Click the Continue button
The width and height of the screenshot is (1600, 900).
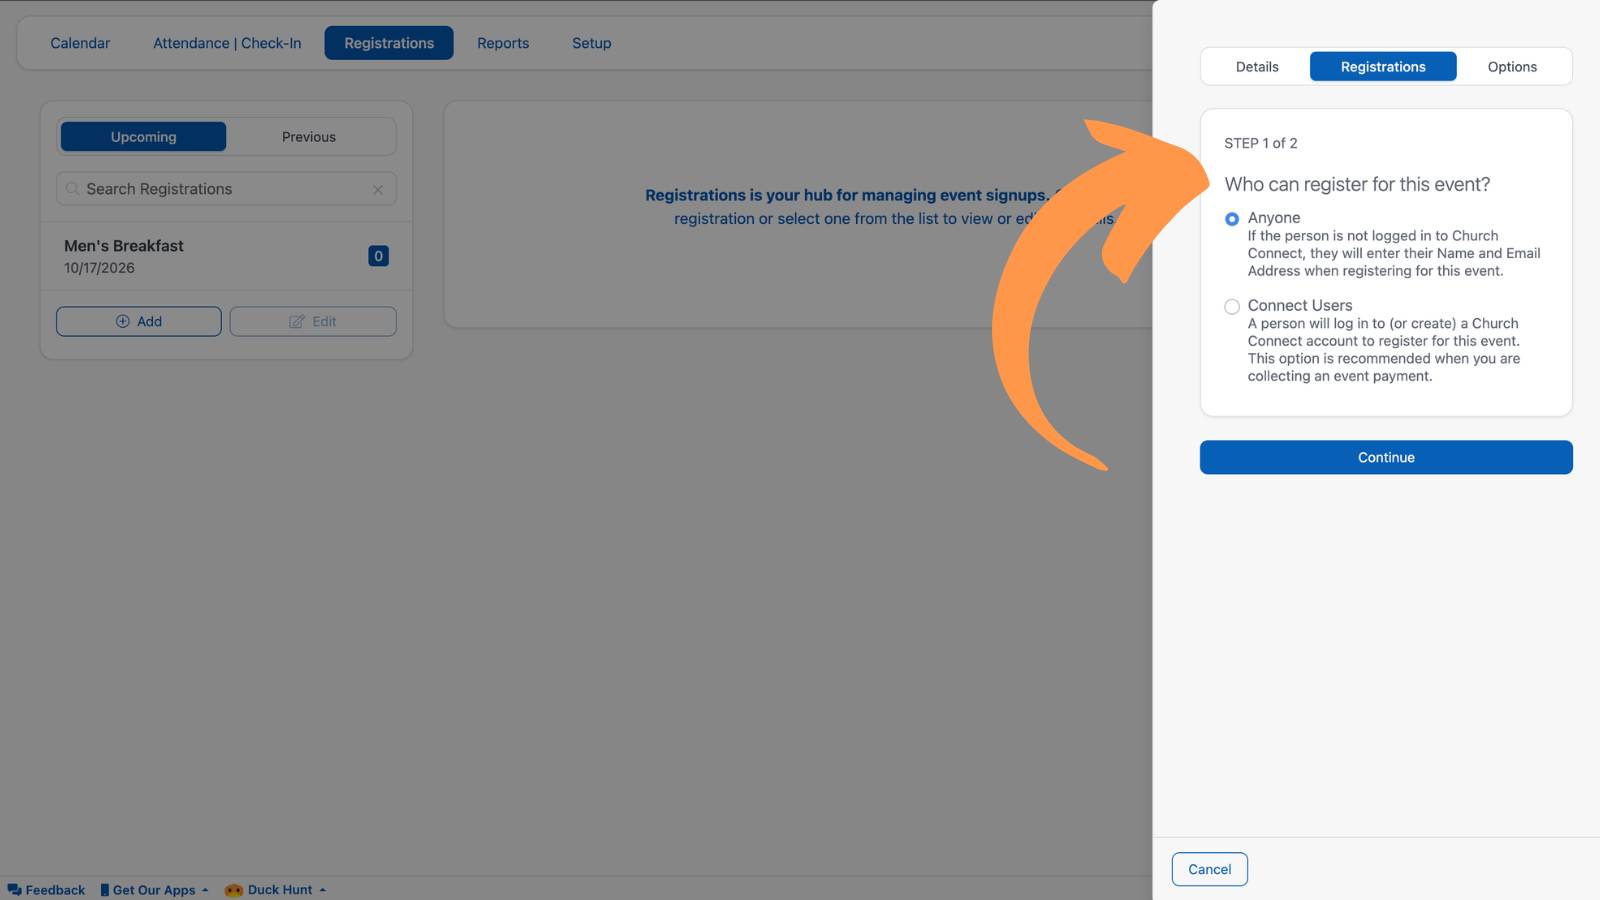(1386, 457)
